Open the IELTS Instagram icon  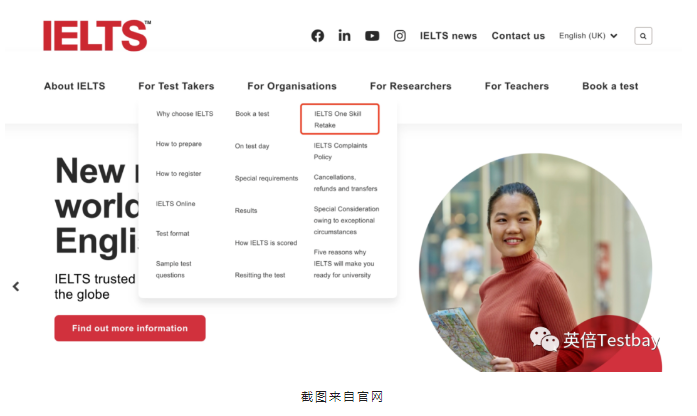pyautogui.click(x=400, y=36)
